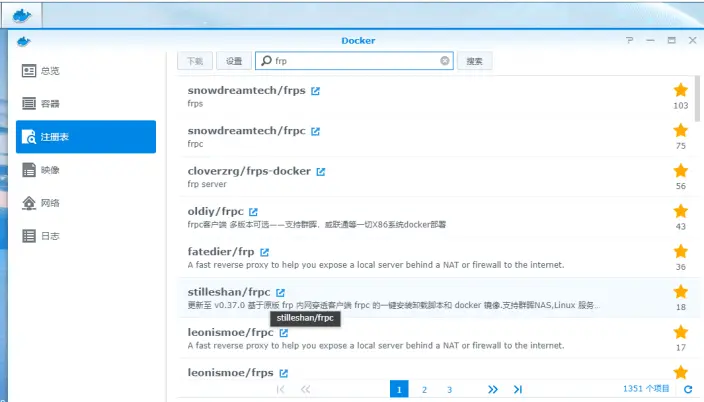This screenshot has height=402, width=704.
Task: Go to page 2 of results
Action: (x=424, y=389)
